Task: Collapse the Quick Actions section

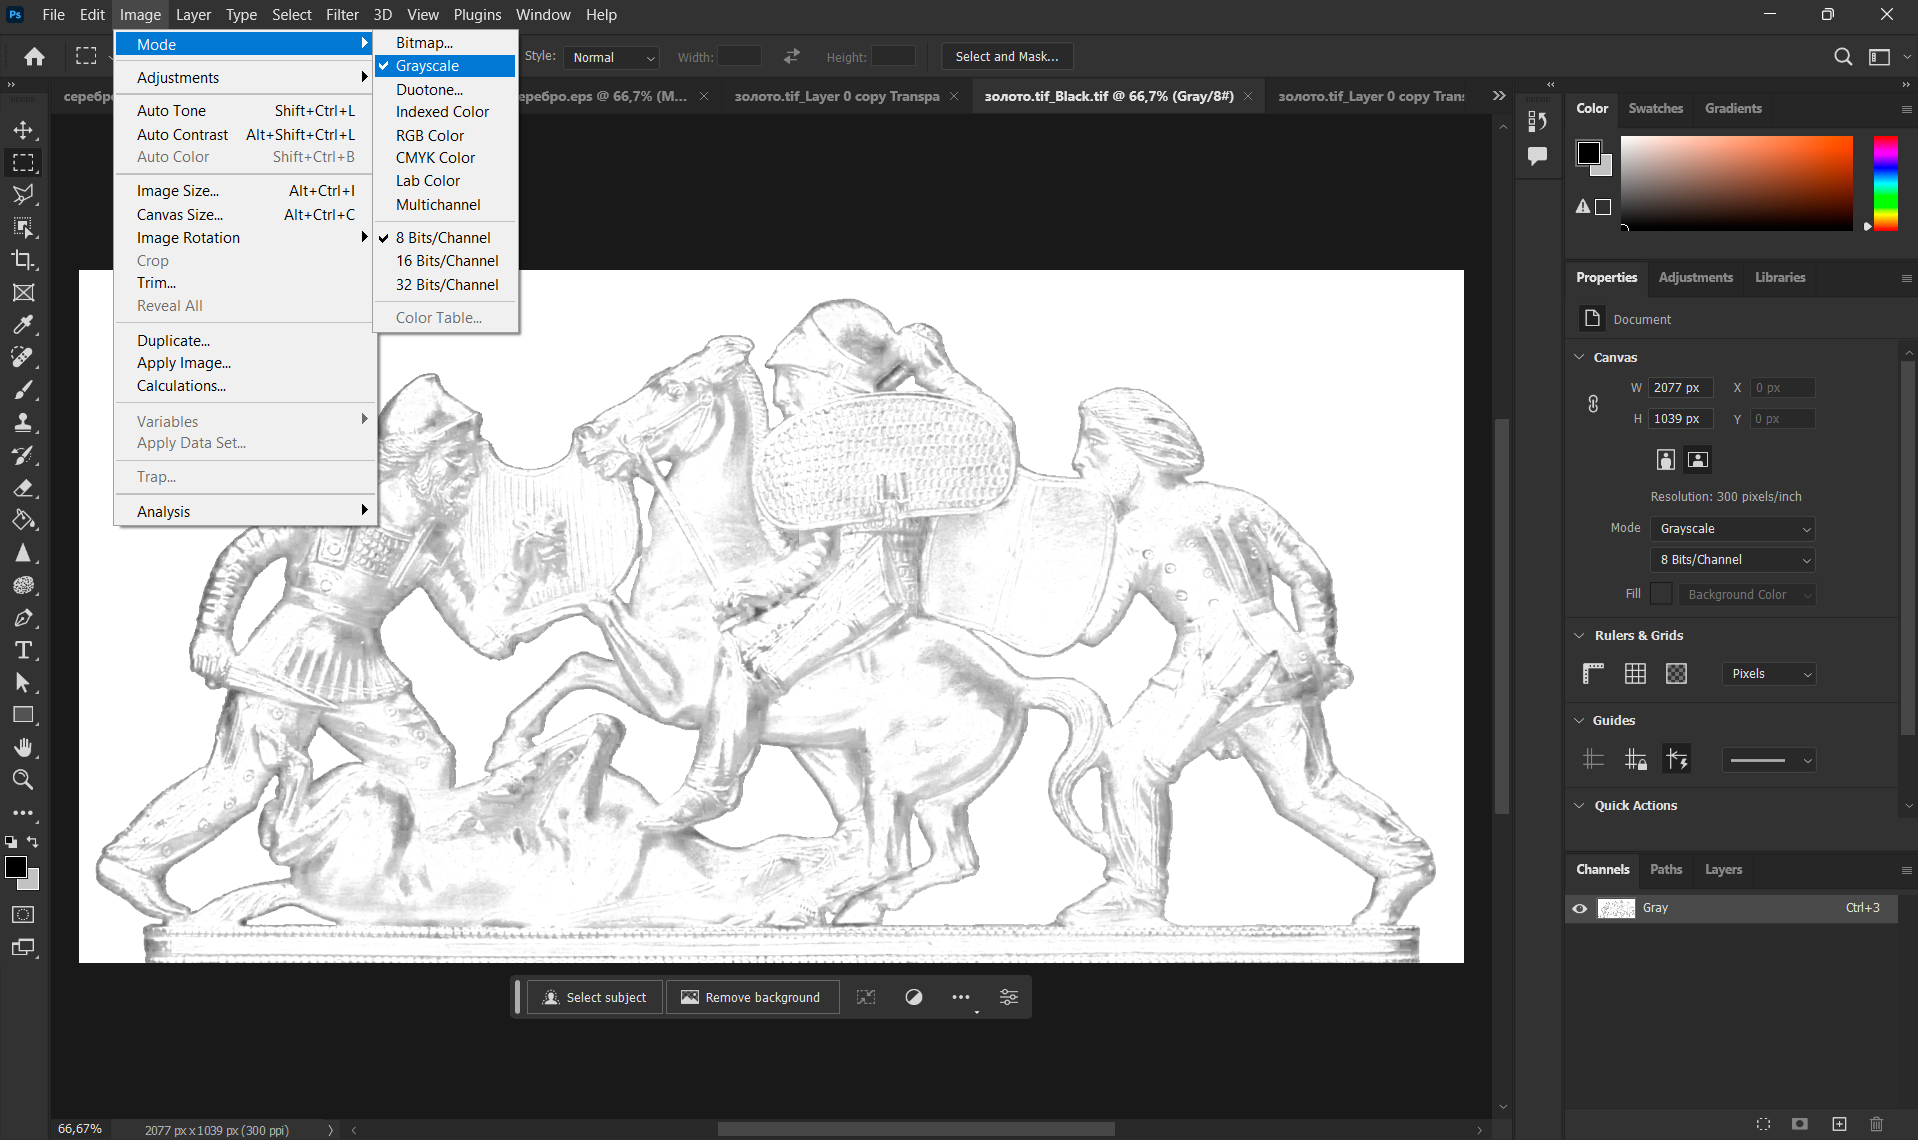Action: [1579, 805]
